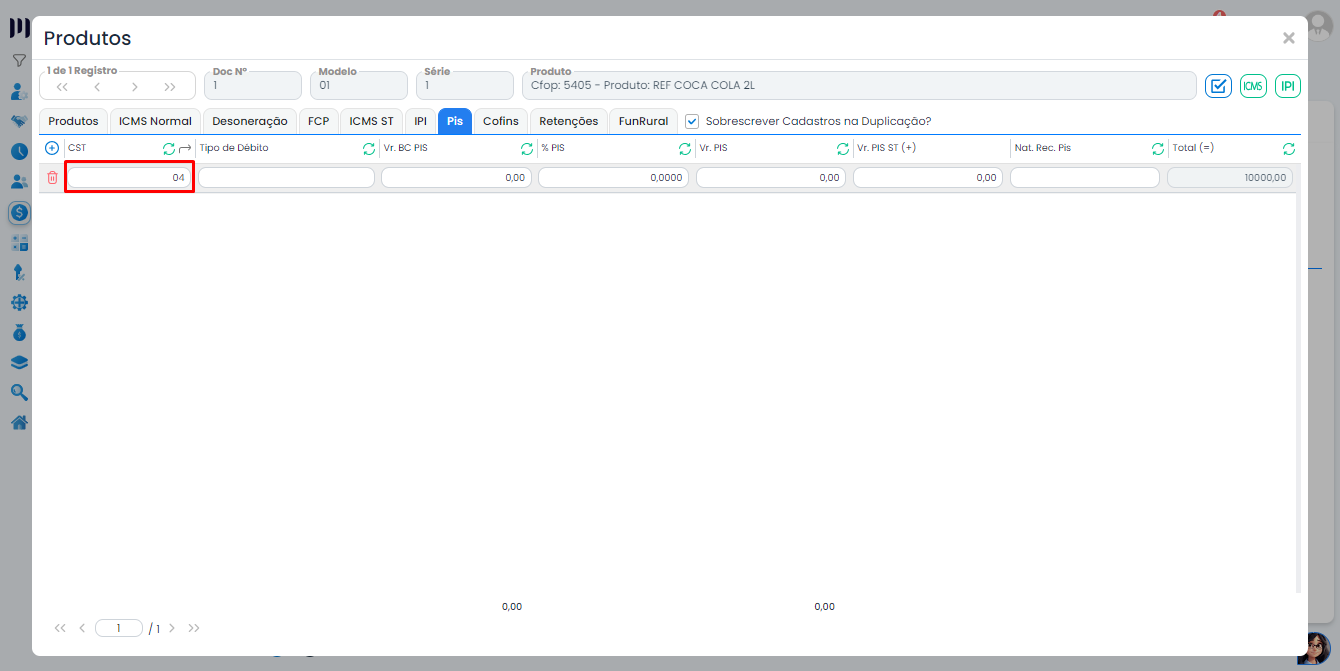Click refresh icon in Vr. BC PIS column
Screen dimensions: 1340x671
tap(527, 148)
